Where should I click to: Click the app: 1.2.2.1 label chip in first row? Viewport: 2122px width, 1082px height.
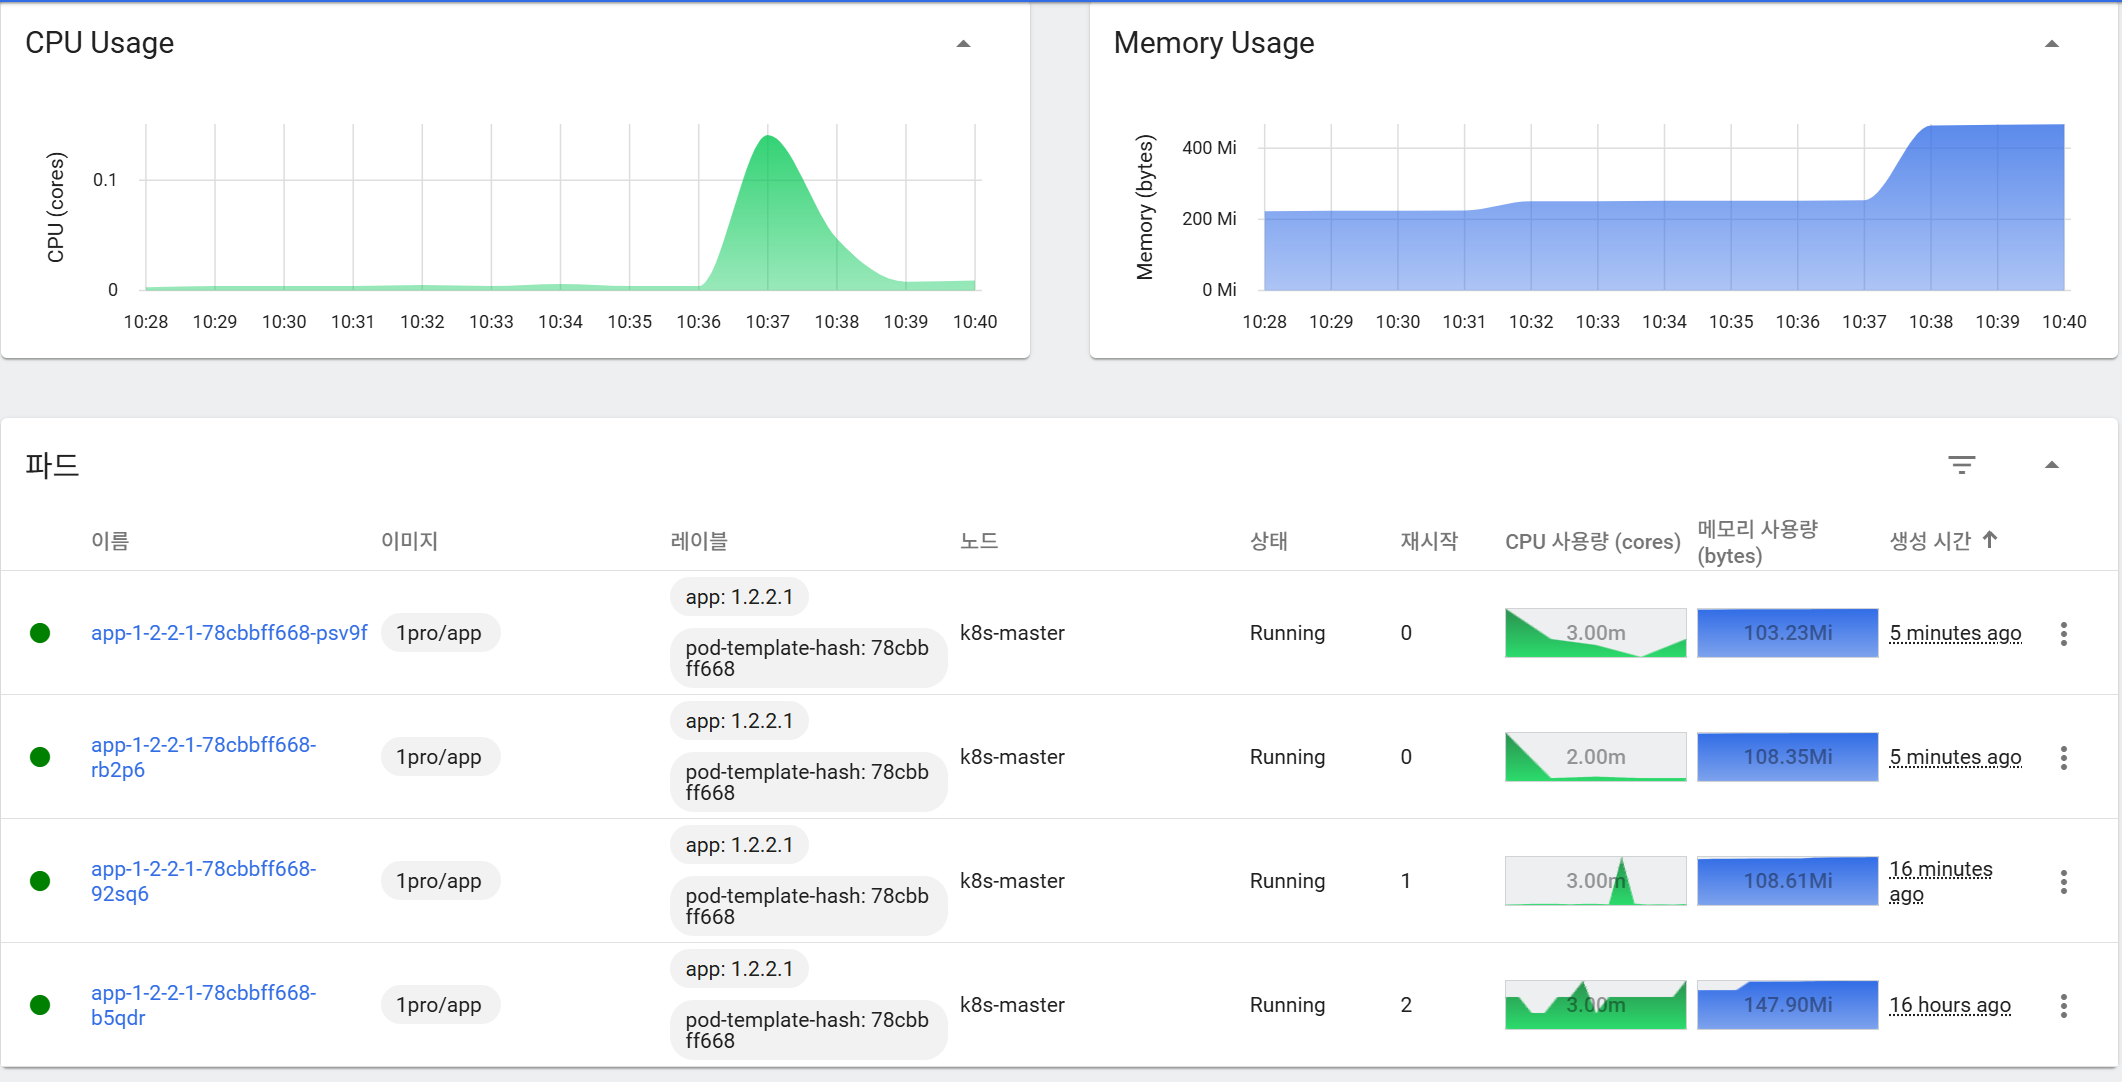point(739,597)
